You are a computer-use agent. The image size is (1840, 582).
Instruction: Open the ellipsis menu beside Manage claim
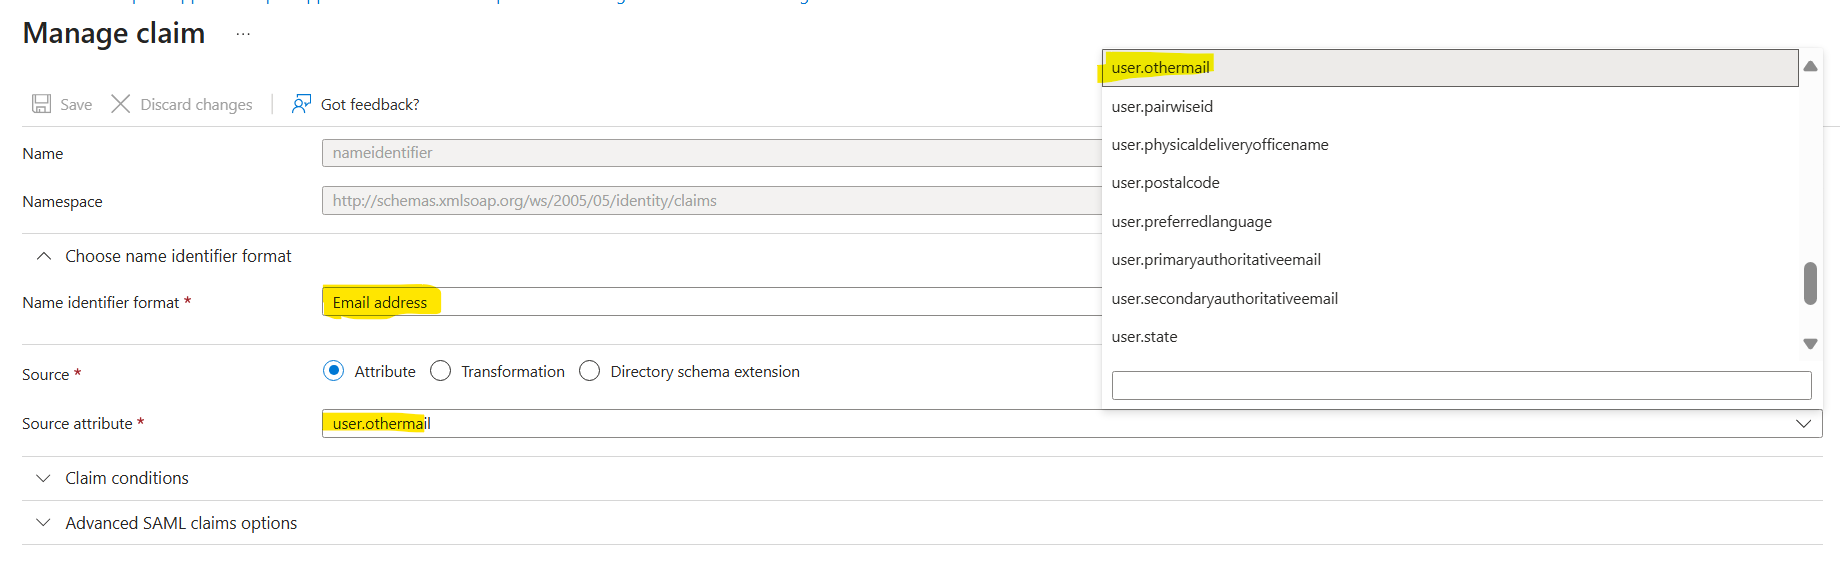(x=243, y=34)
